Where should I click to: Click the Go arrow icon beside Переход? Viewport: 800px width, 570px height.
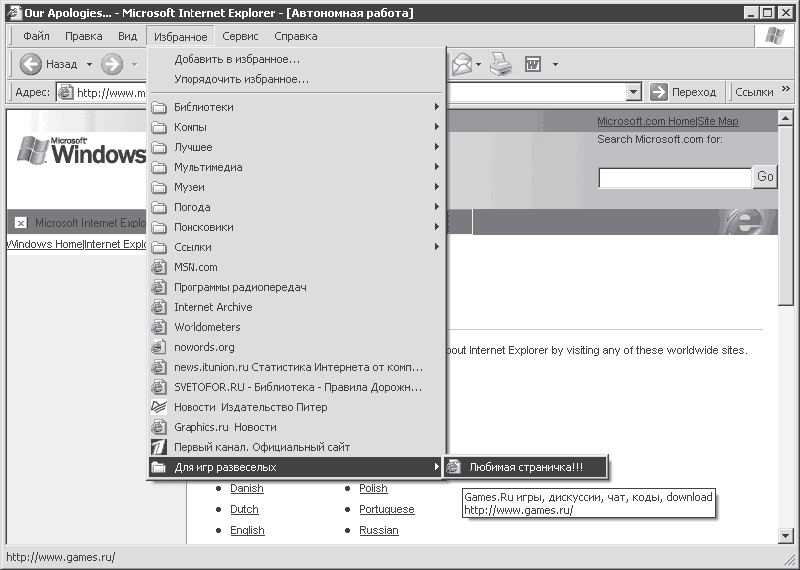point(659,92)
